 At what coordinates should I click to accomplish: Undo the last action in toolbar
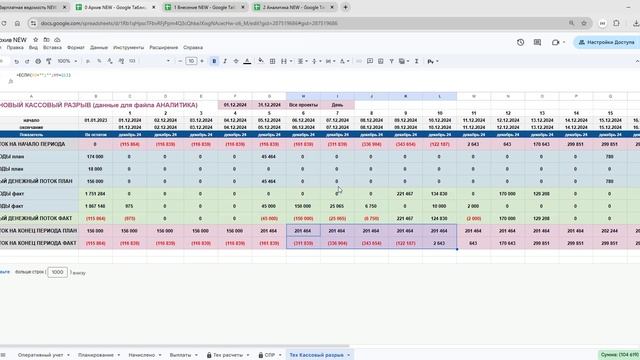pos(16,61)
